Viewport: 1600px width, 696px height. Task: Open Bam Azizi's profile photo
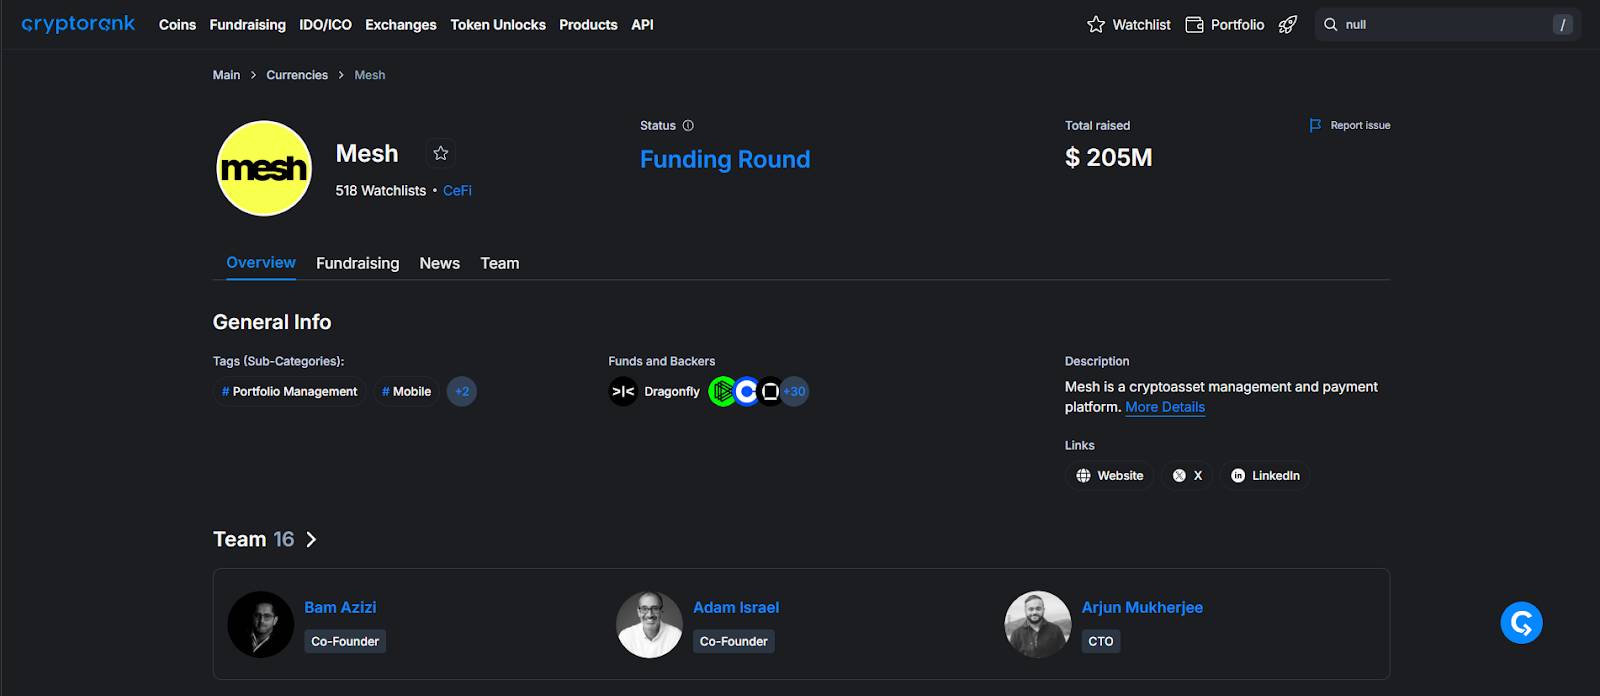coord(261,624)
